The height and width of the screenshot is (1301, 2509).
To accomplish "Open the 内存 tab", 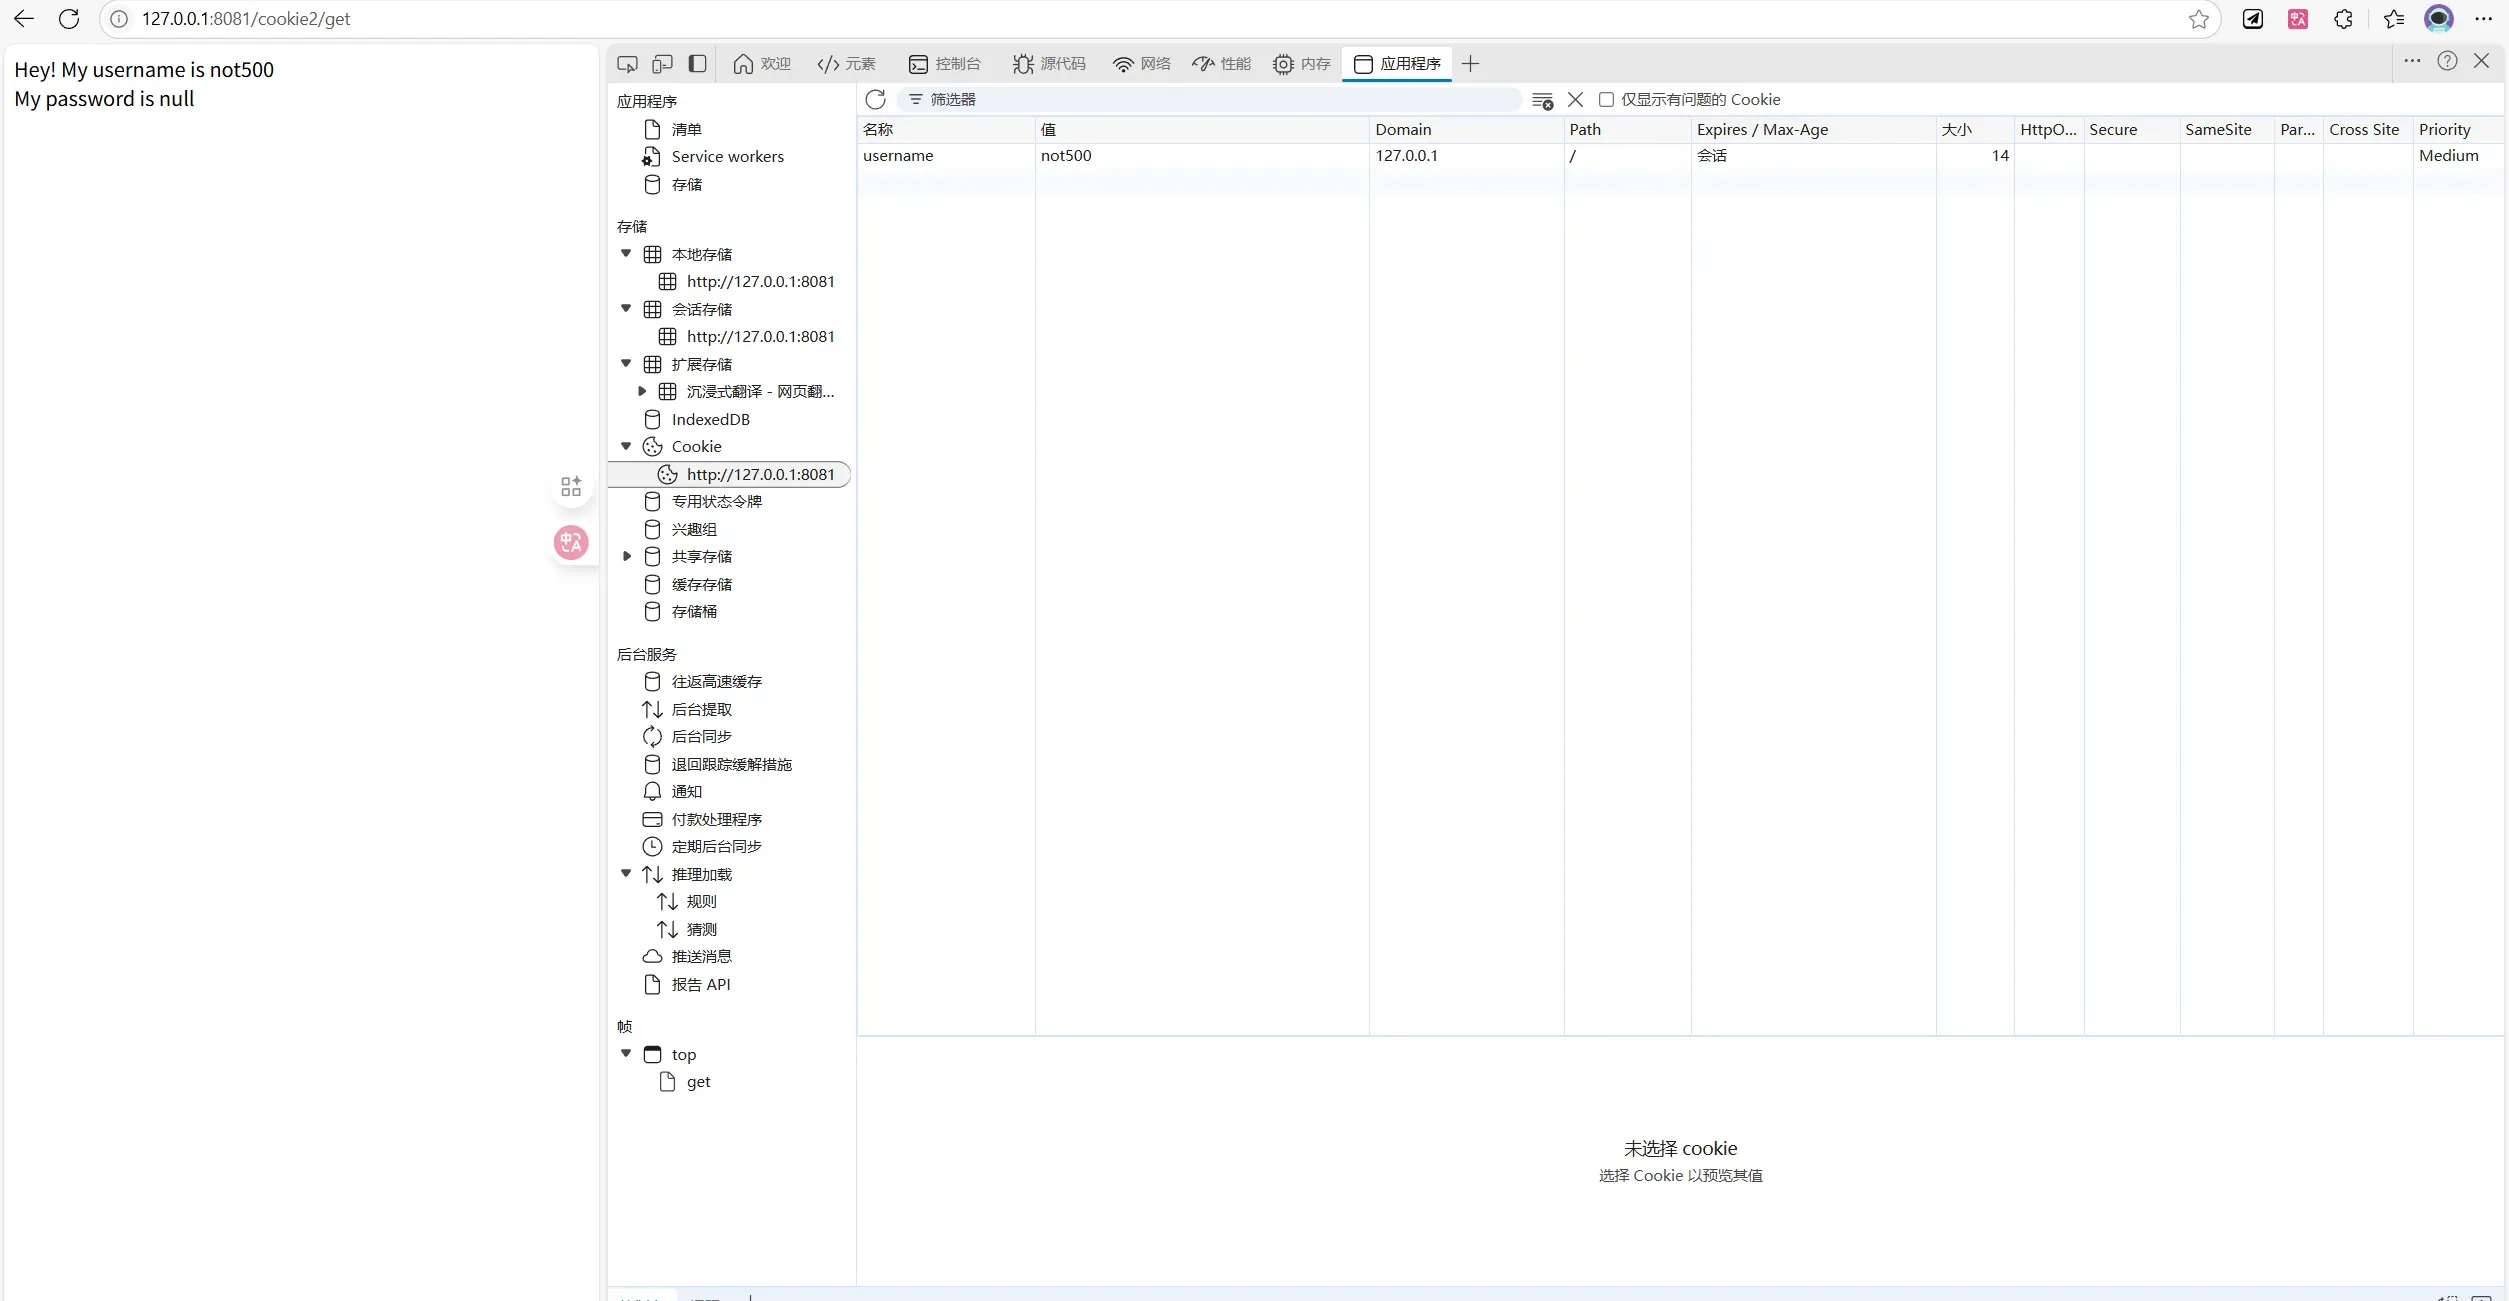I will point(1301,64).
